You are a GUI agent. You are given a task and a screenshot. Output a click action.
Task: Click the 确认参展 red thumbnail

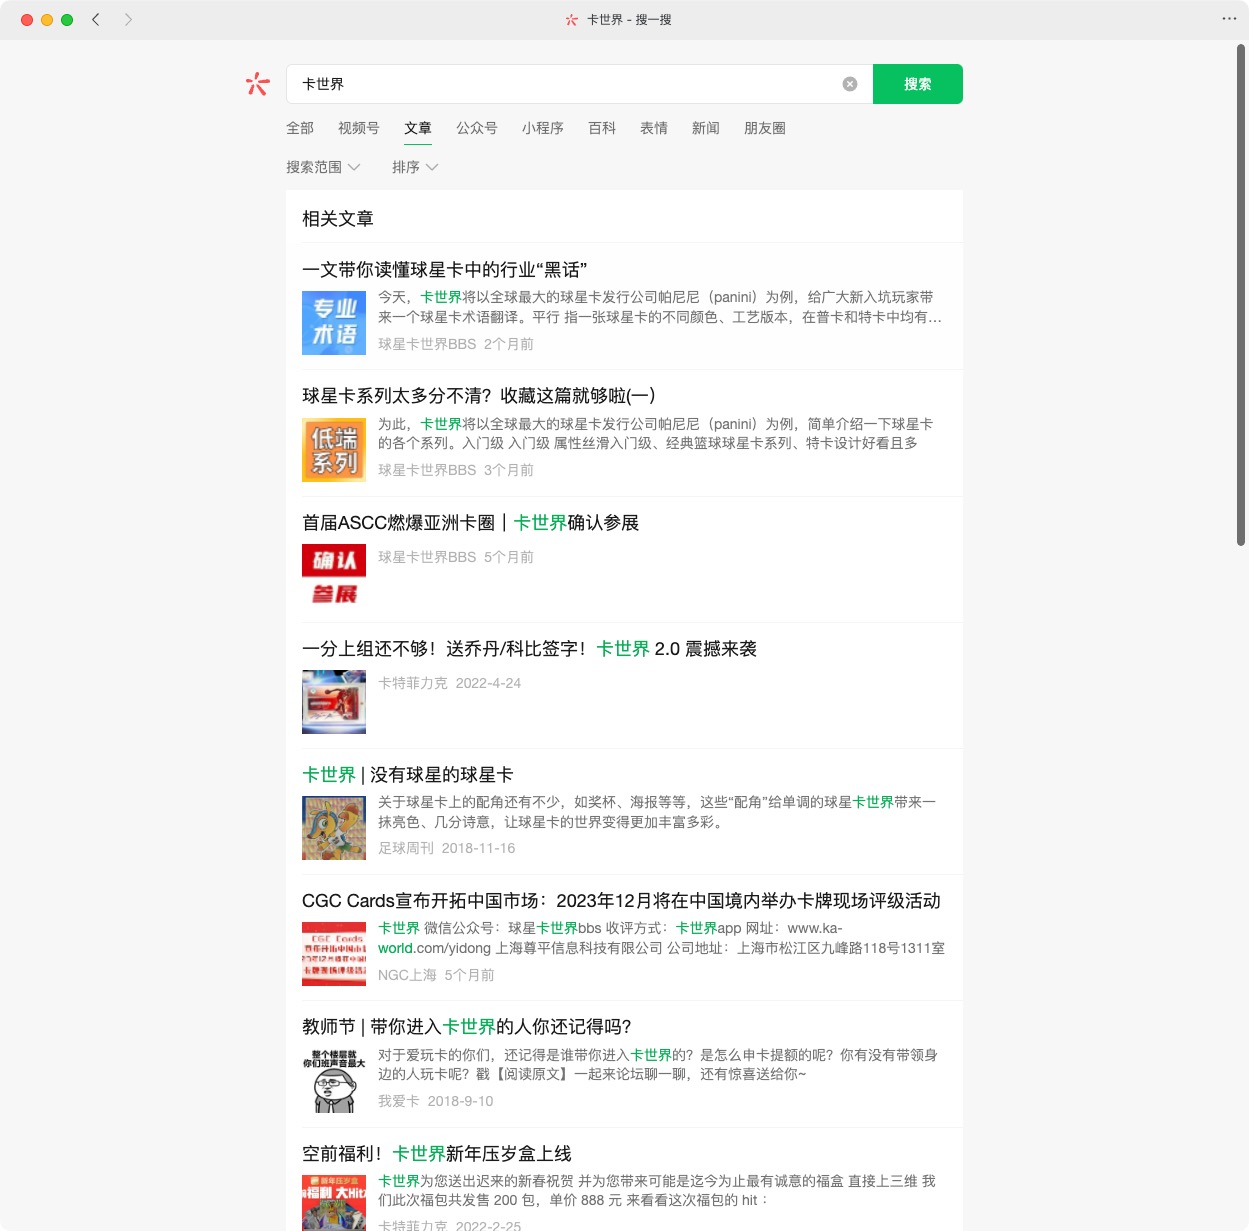click(x=334, y=576)
